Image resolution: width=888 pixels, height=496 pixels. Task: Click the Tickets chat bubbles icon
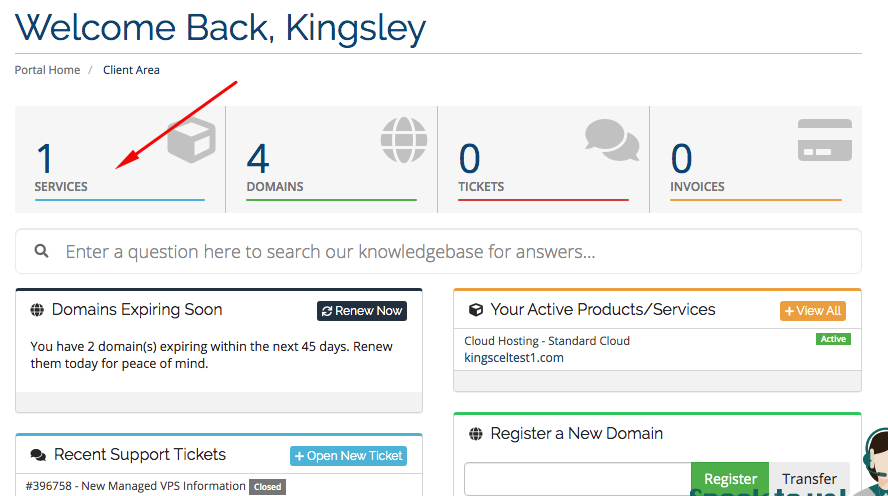tap(612, 140)
